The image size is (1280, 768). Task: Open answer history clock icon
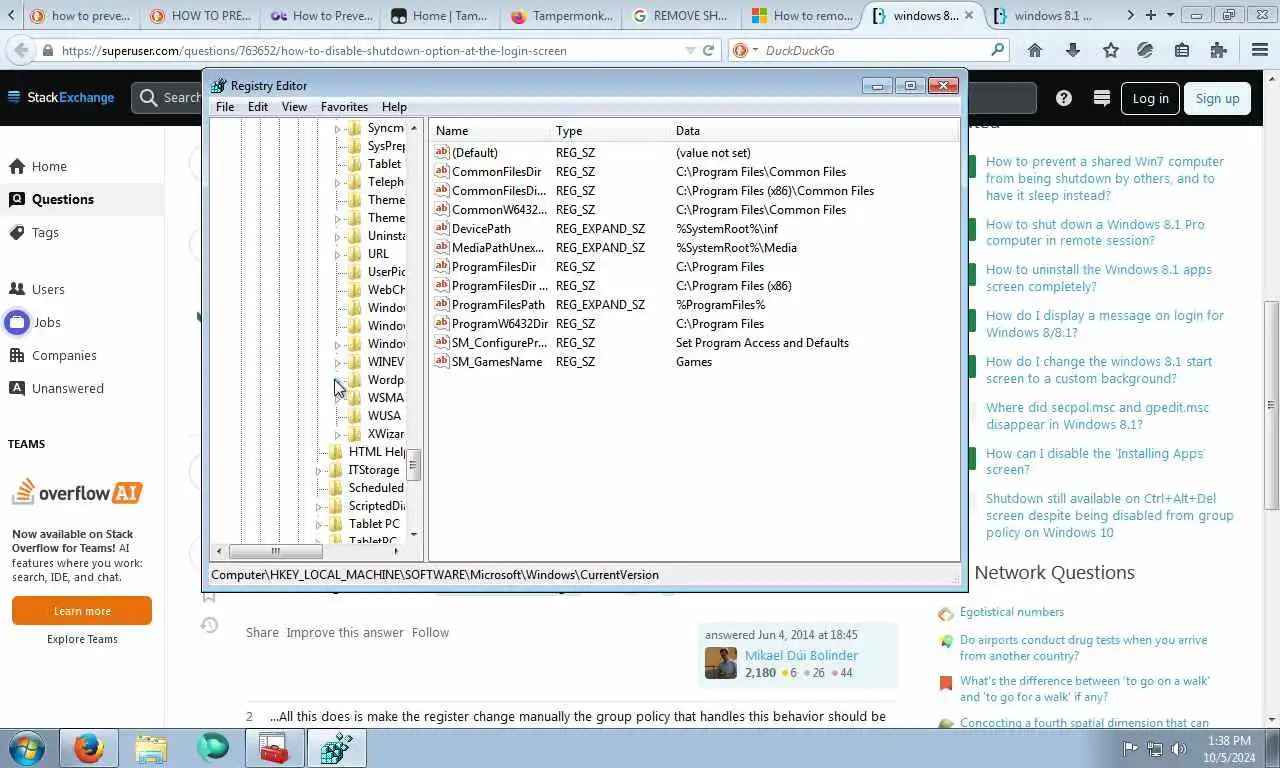pyautogui.click(x=209, y=625)
